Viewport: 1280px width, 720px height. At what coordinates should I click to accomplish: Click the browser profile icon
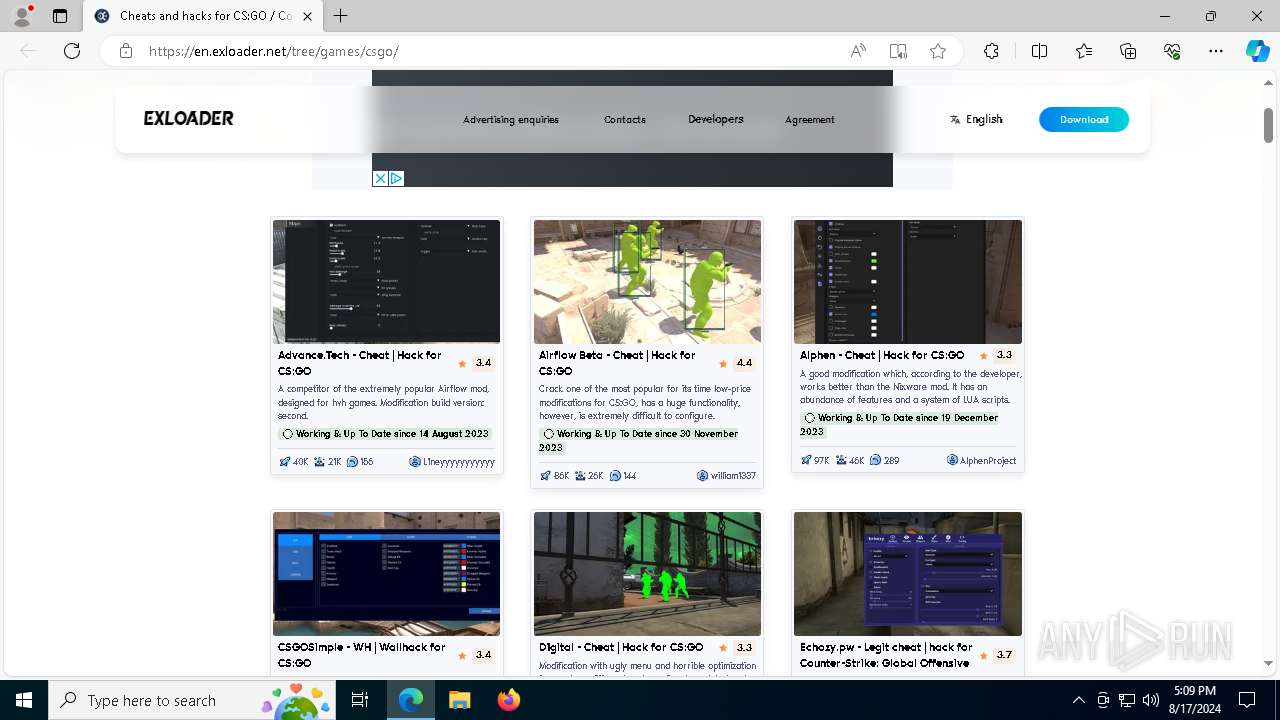click(21, 15)
